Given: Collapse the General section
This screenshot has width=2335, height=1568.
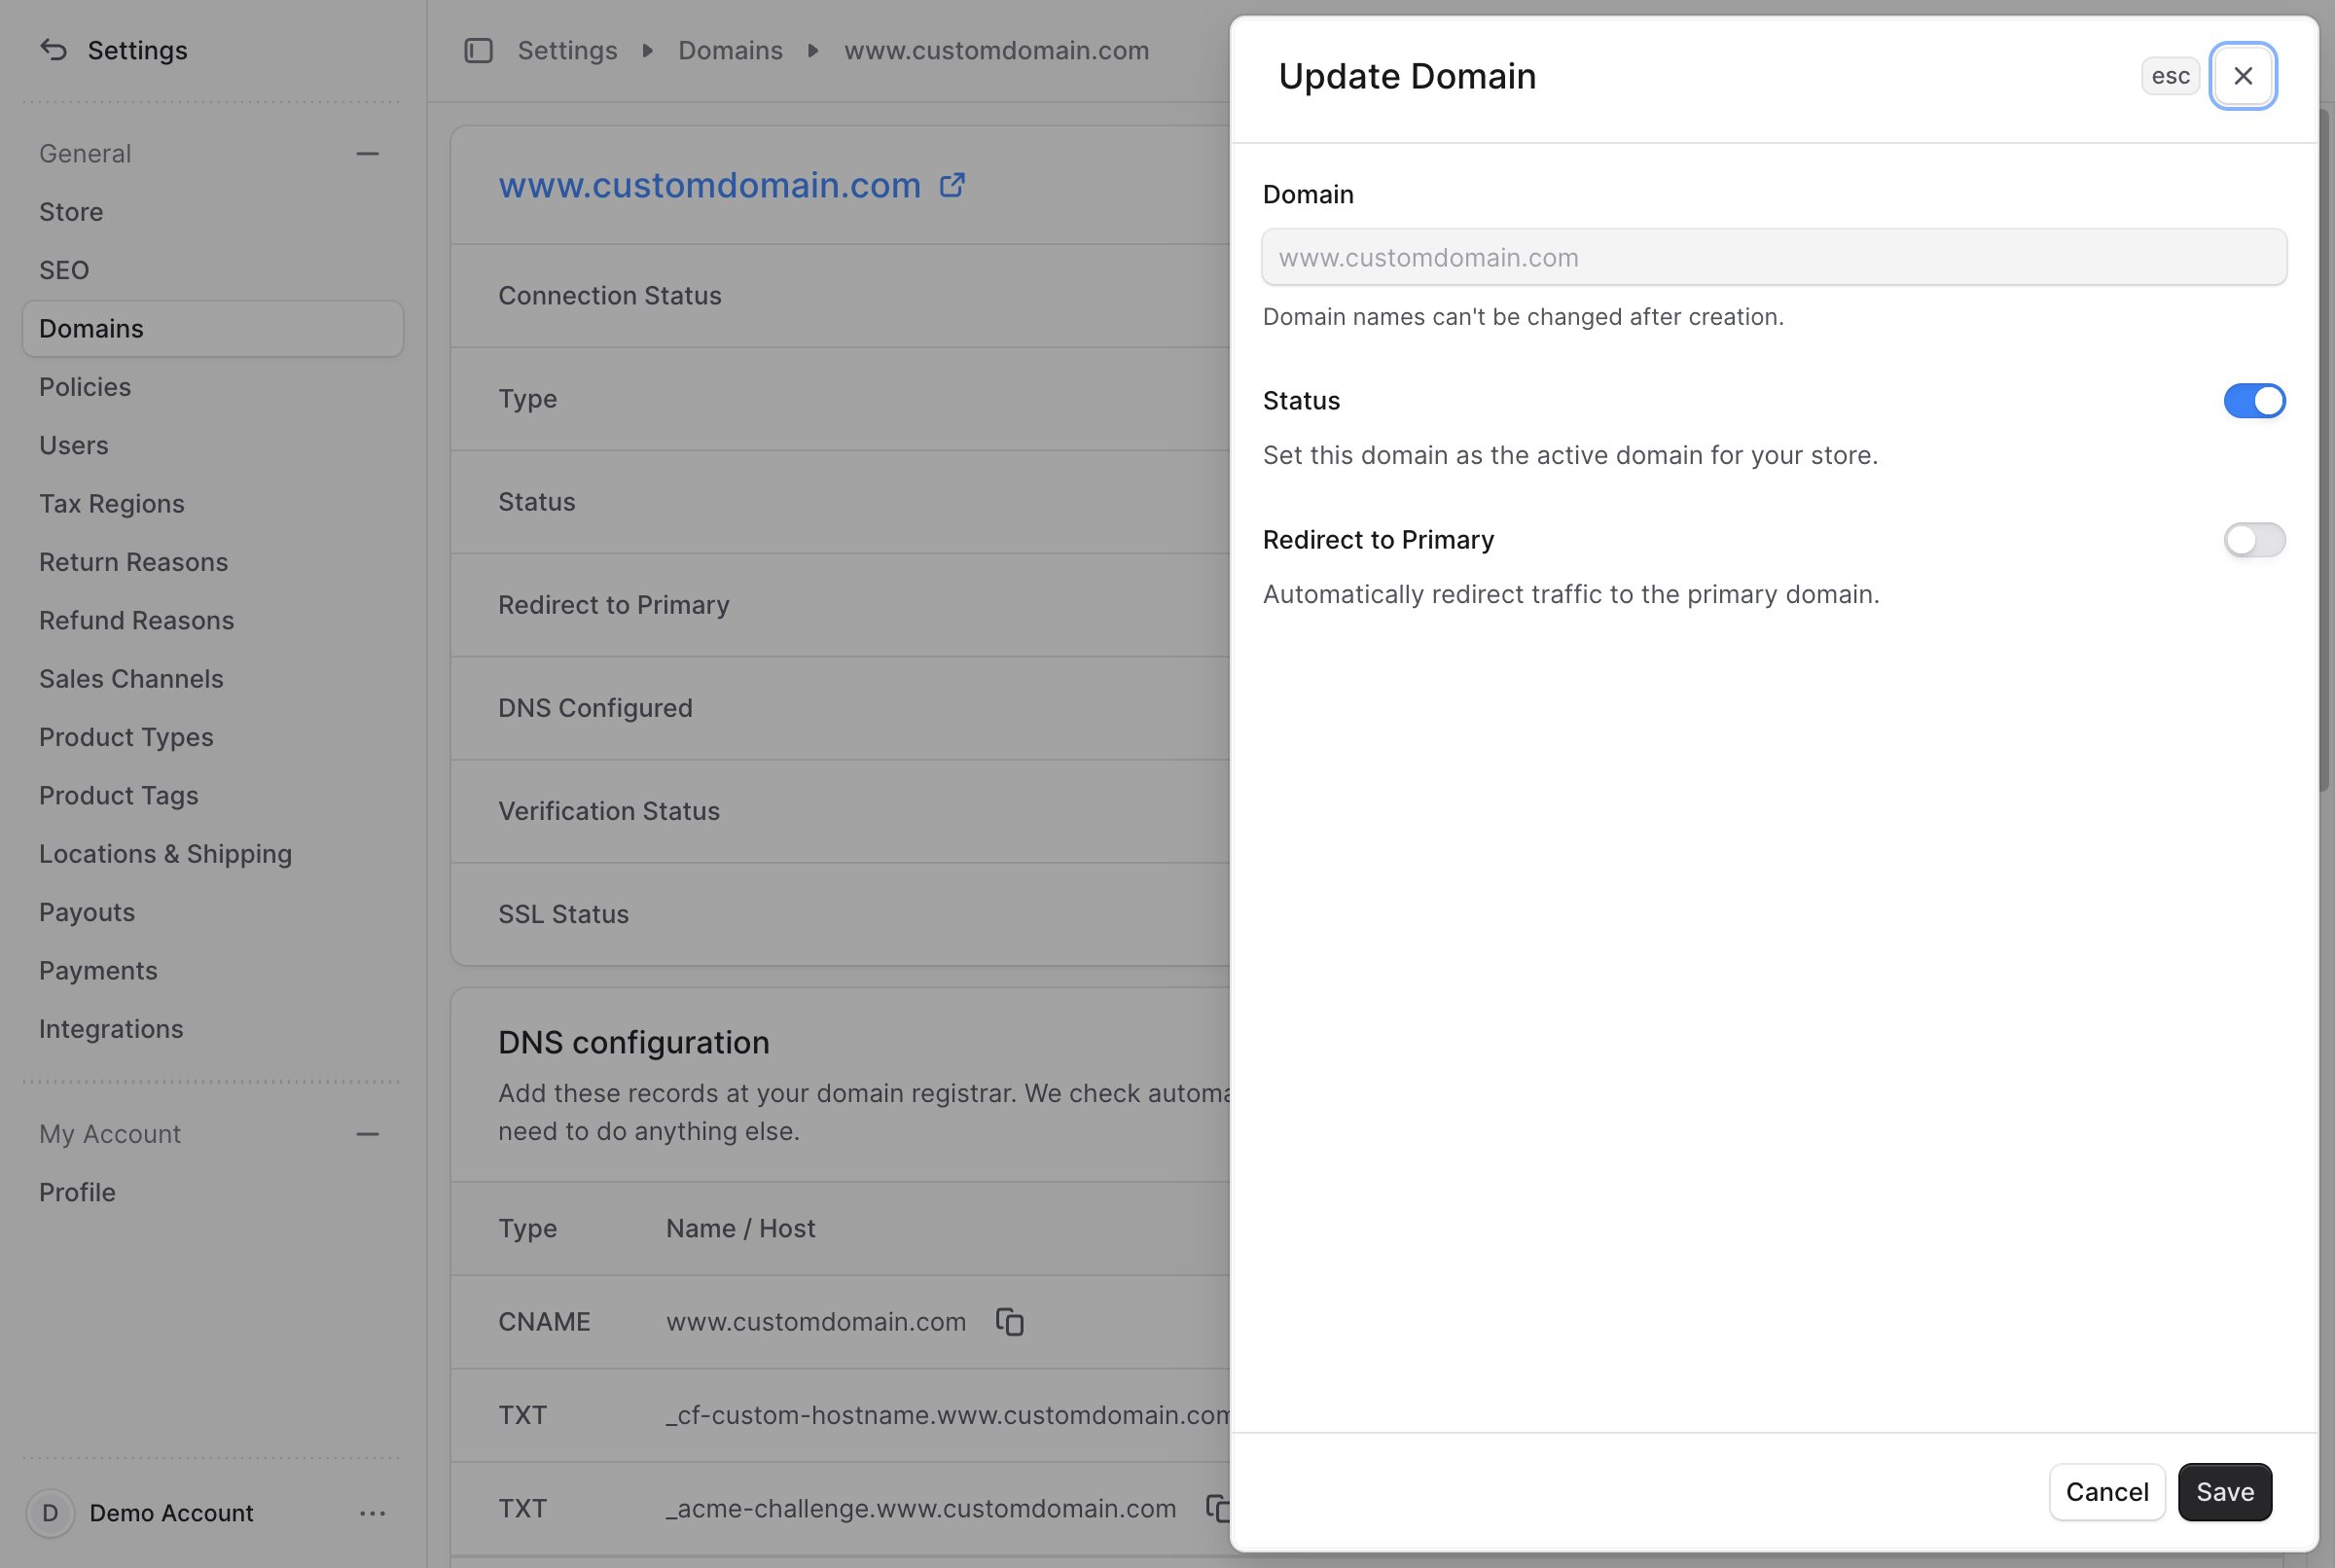Looking at the screenshot, I should 367,154.
